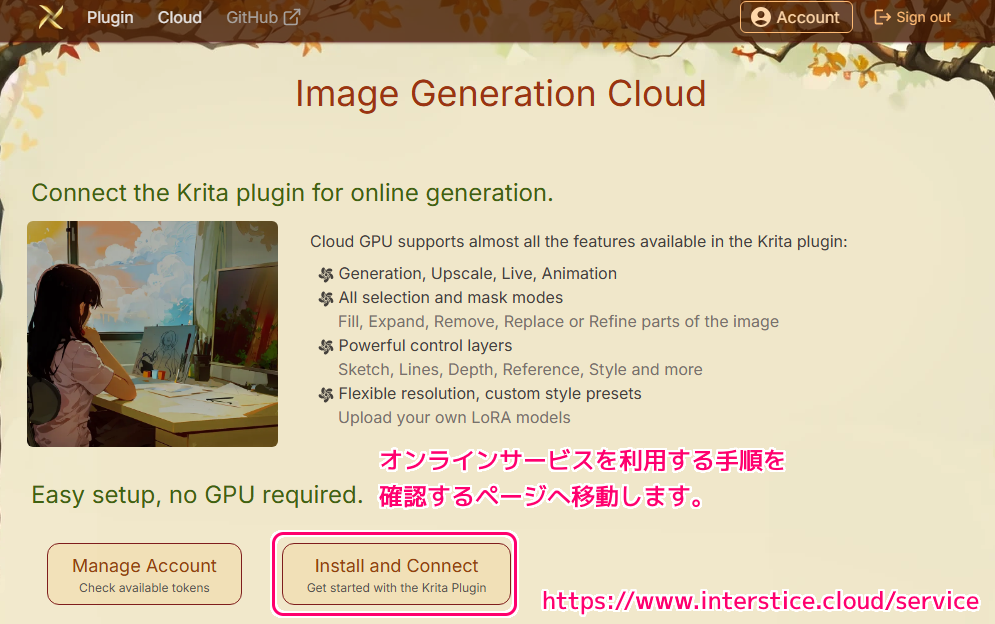
Task: Click the Install and Connect button
Action: click(396, 574)
